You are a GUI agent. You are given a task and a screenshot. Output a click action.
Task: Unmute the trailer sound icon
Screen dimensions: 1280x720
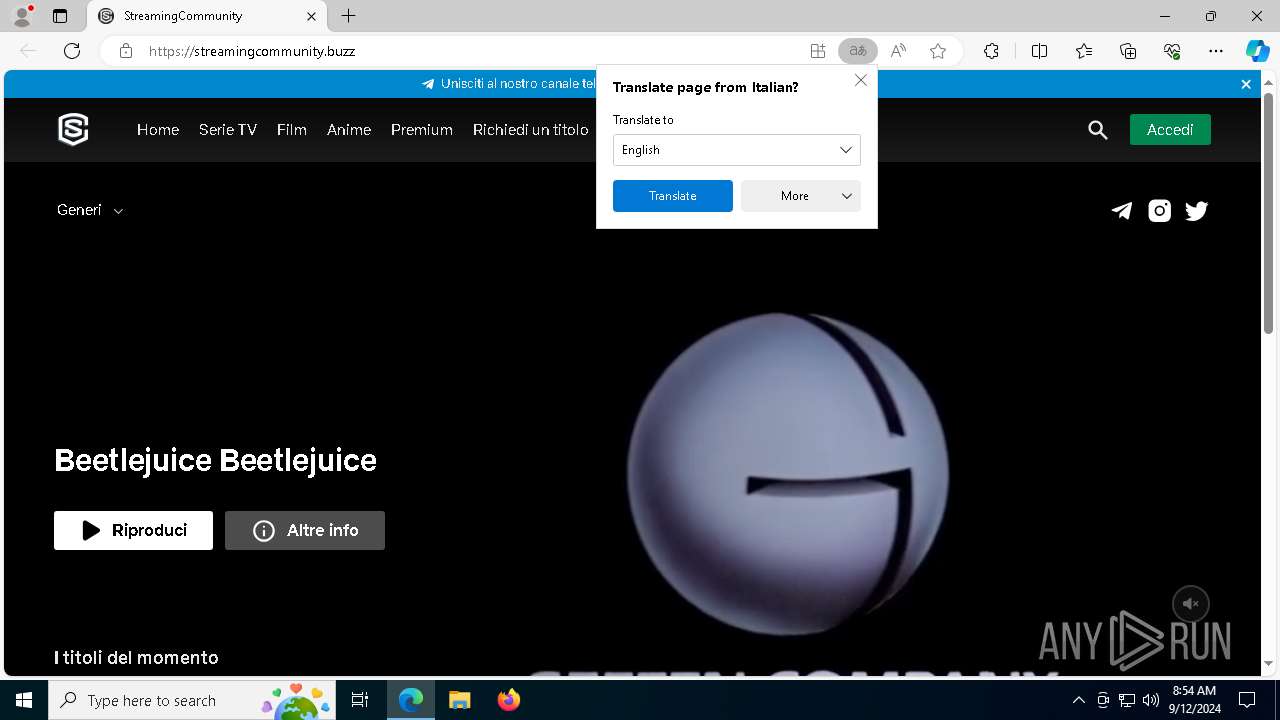[x=1191, y=604]
